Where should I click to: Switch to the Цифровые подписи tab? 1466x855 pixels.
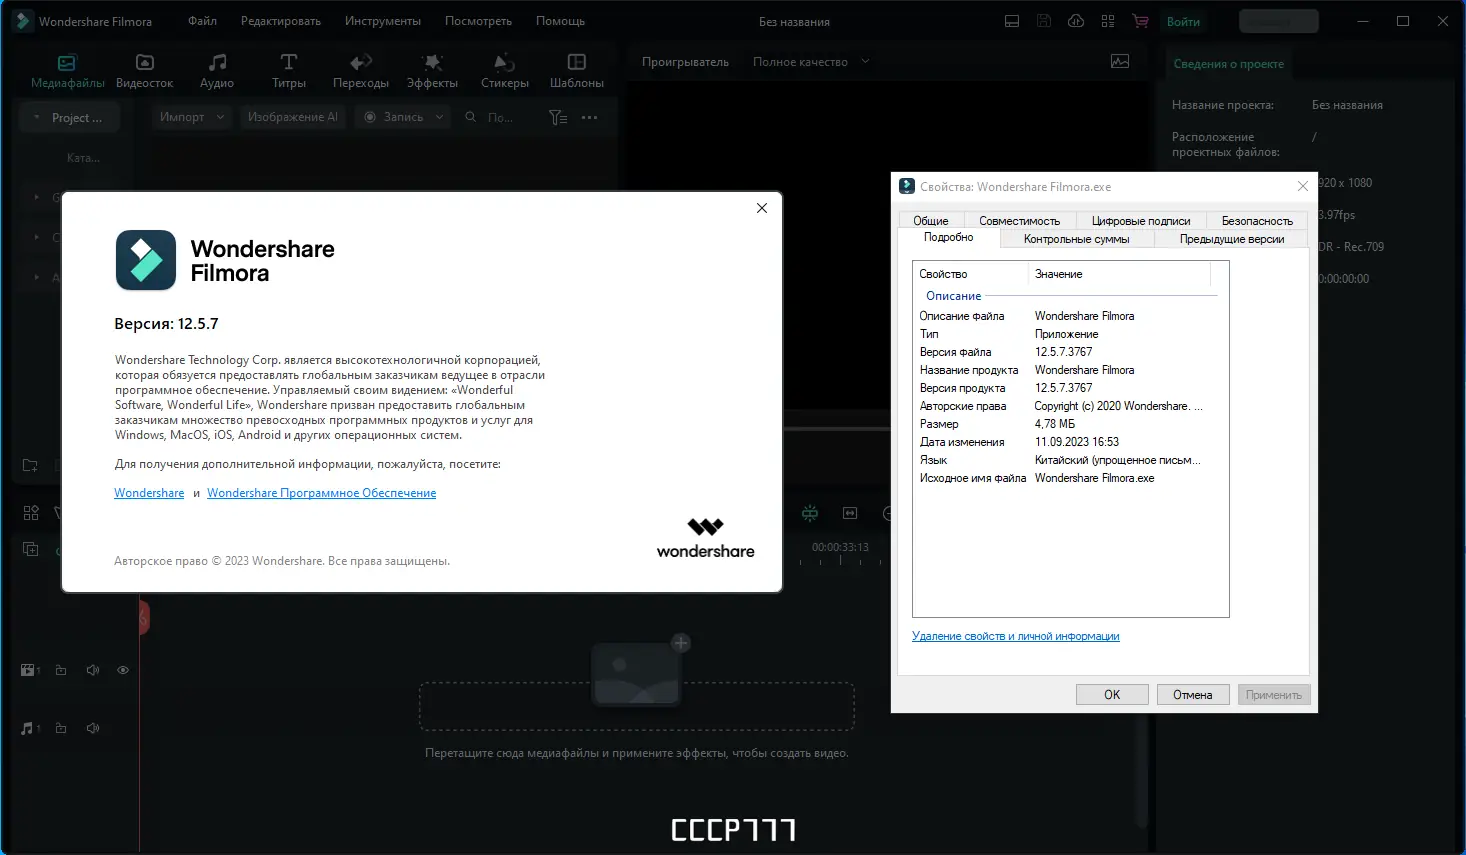(1141, 221)
